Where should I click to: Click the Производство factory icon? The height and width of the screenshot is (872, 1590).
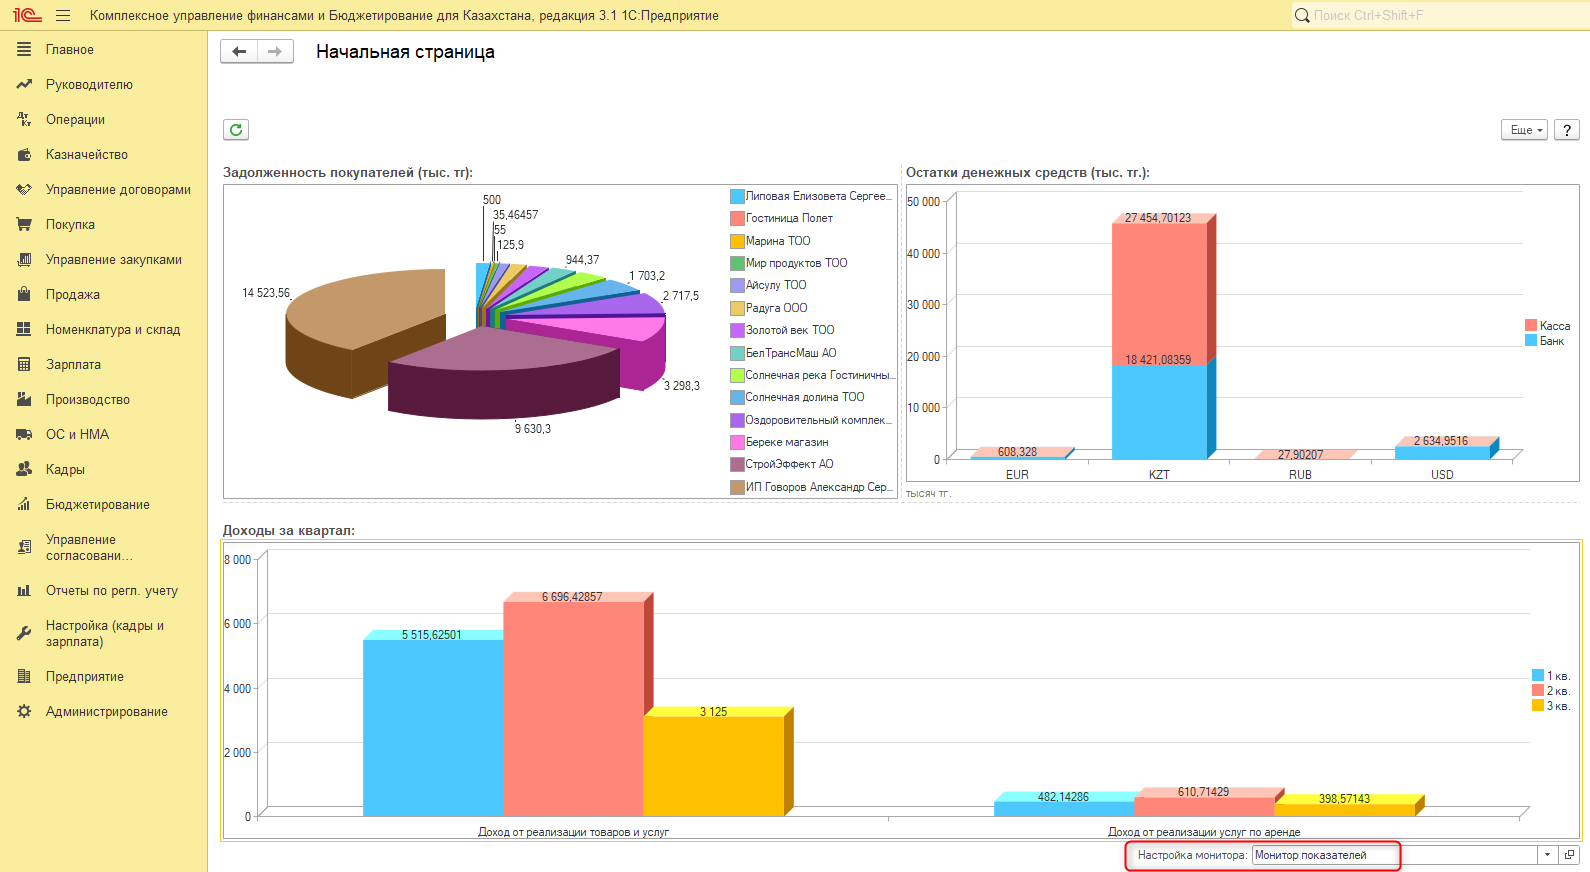click(24, 399)
